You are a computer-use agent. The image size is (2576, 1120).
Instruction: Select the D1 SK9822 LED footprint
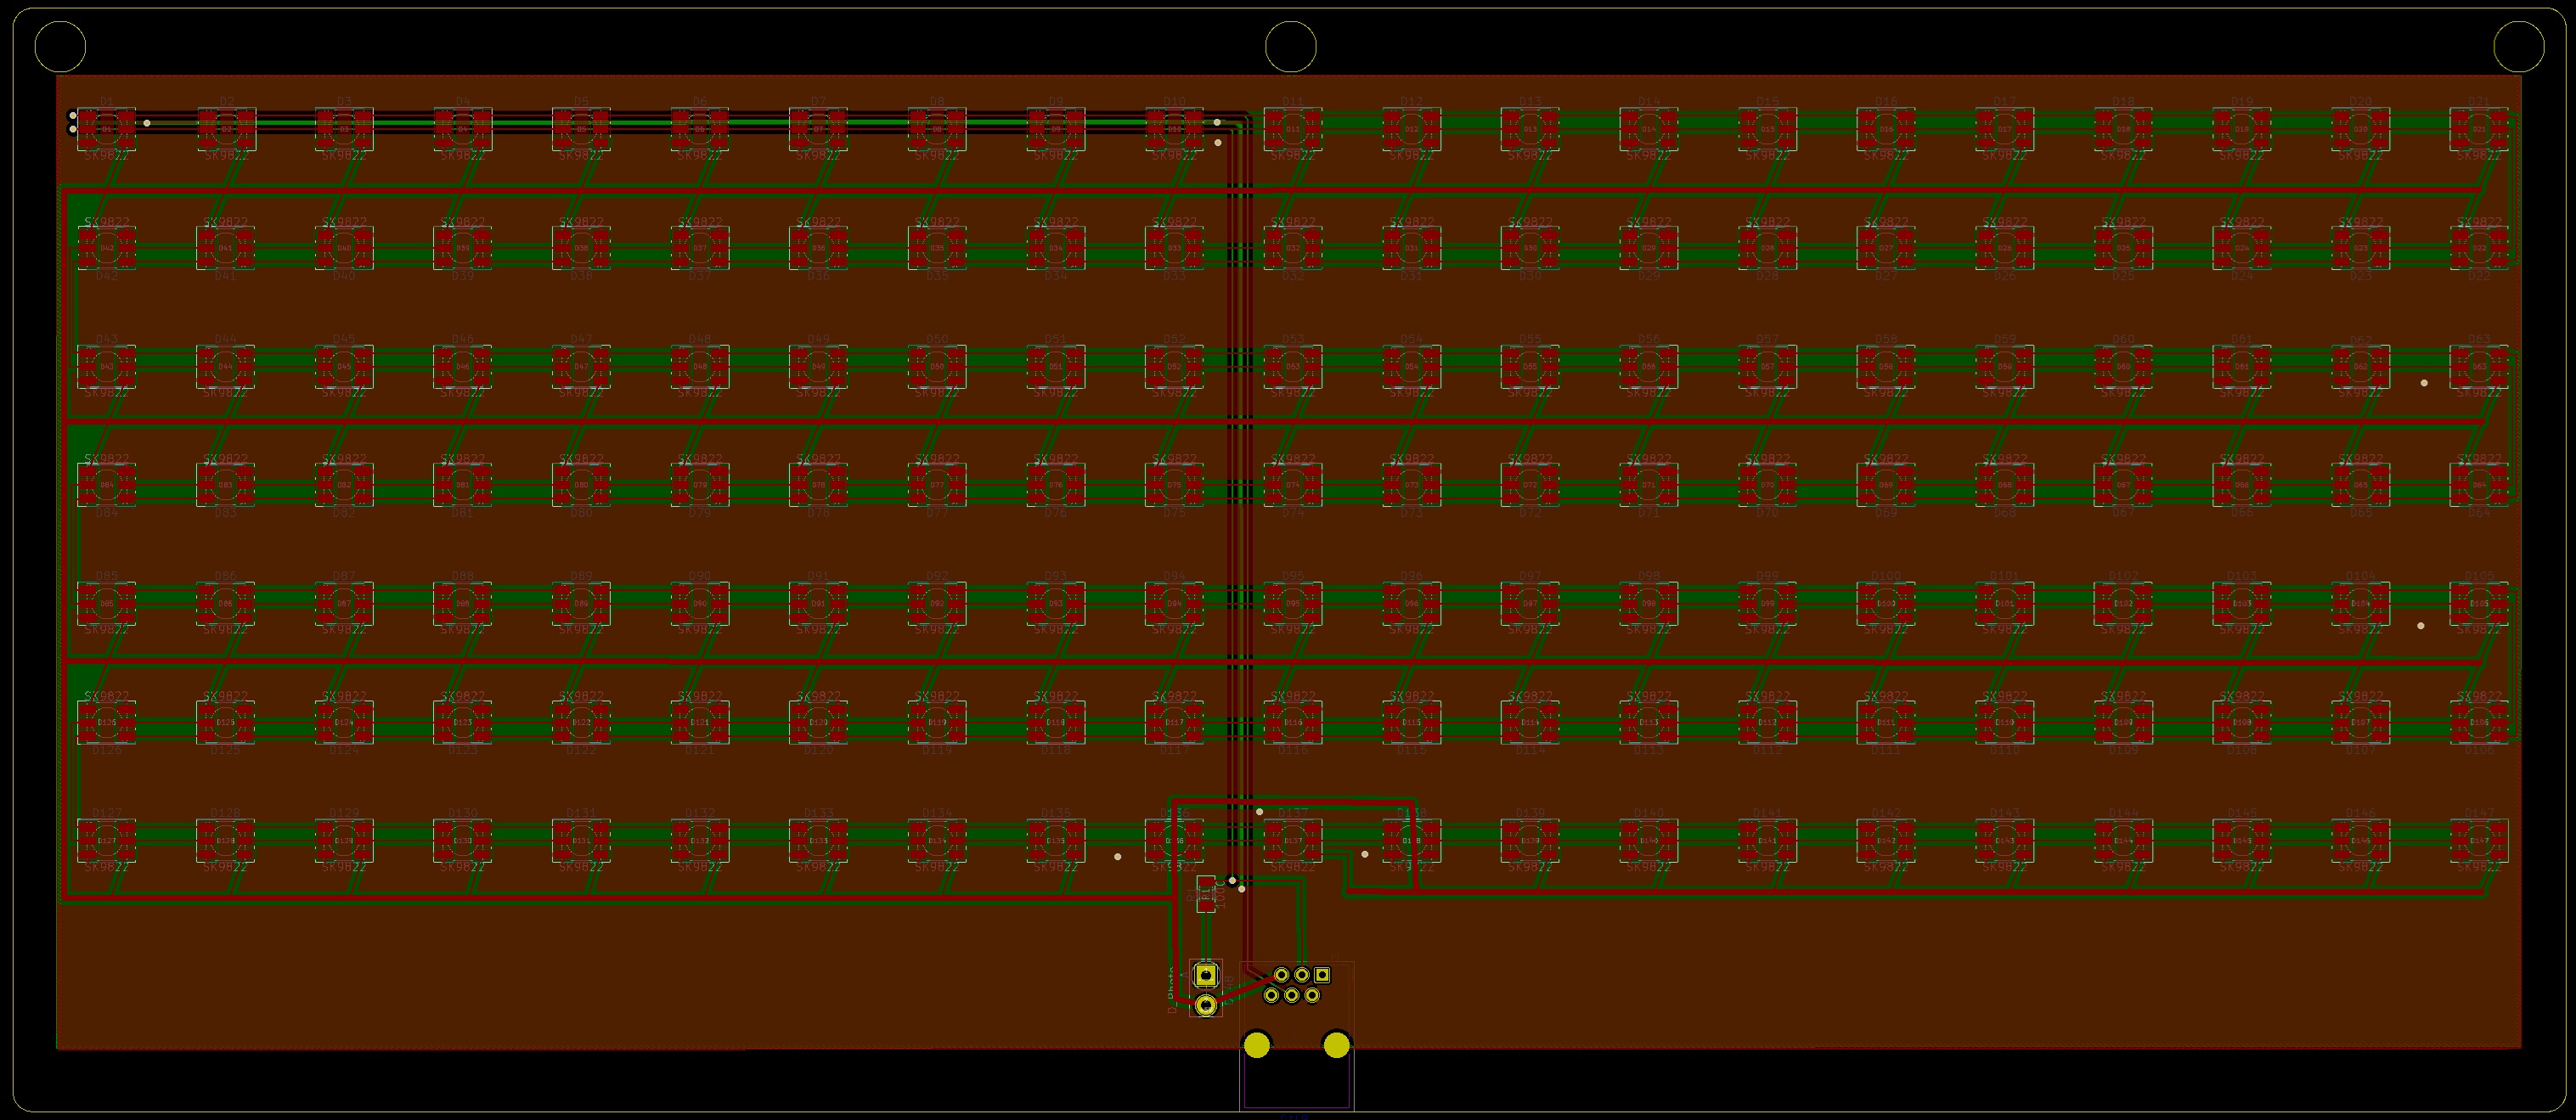(106, 129)
